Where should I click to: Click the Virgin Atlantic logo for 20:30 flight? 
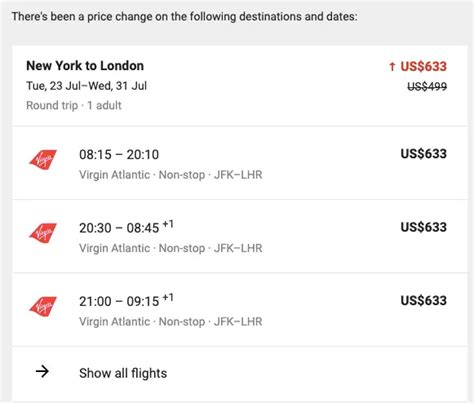(43, 233)
